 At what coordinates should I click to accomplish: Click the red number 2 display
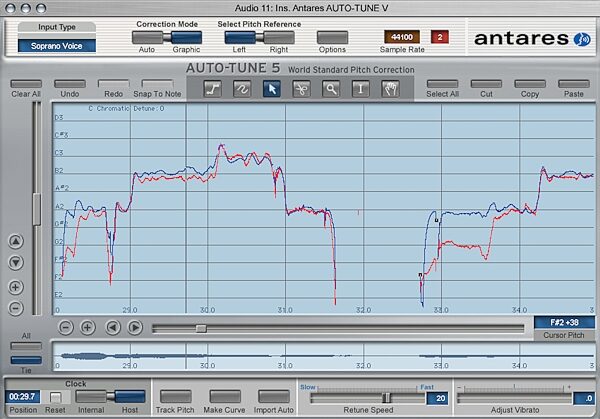pos(440,37)
